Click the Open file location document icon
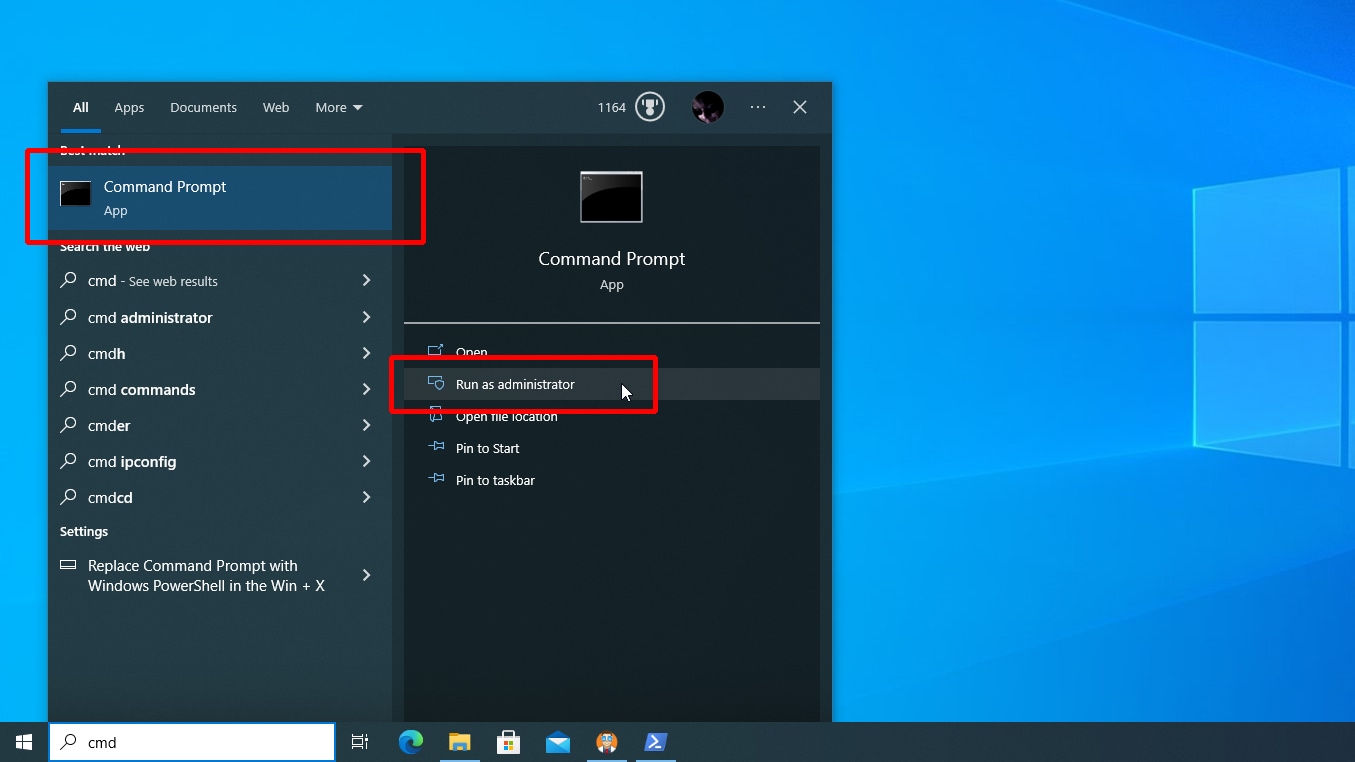The image size is (1355, 762). click(435, 415)
